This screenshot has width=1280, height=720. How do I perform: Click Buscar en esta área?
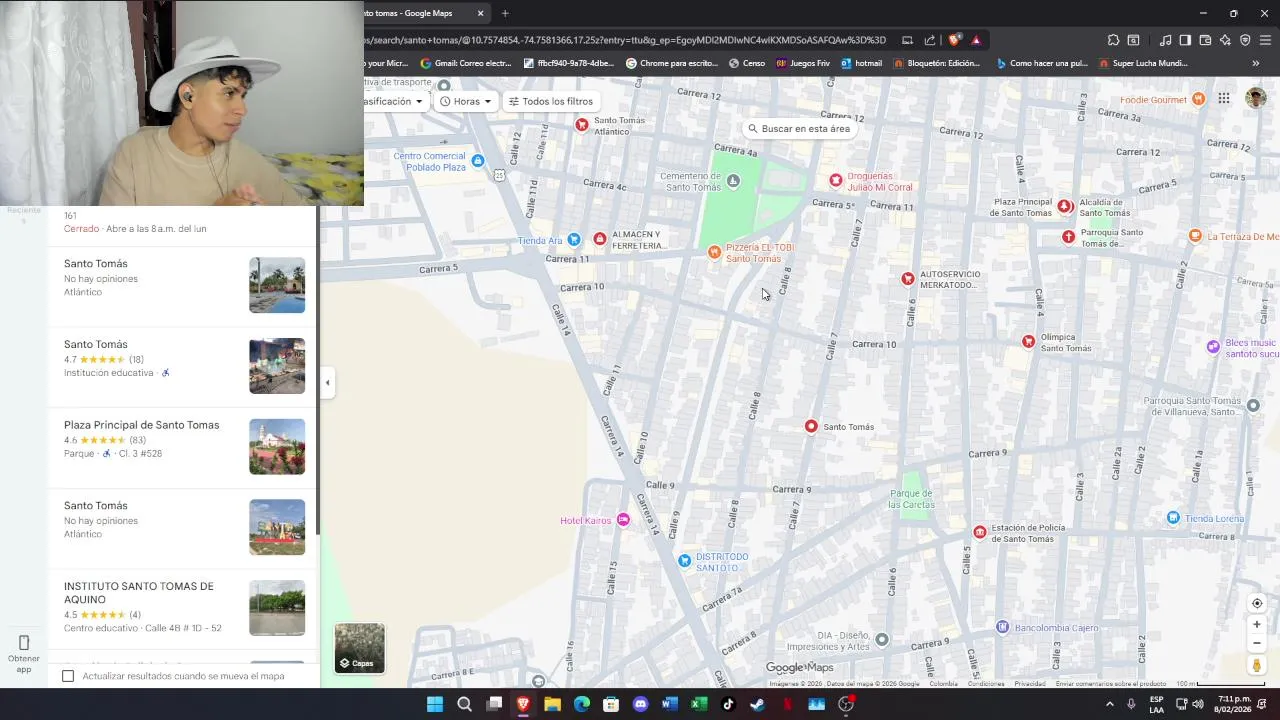click(x=799, y=128)
